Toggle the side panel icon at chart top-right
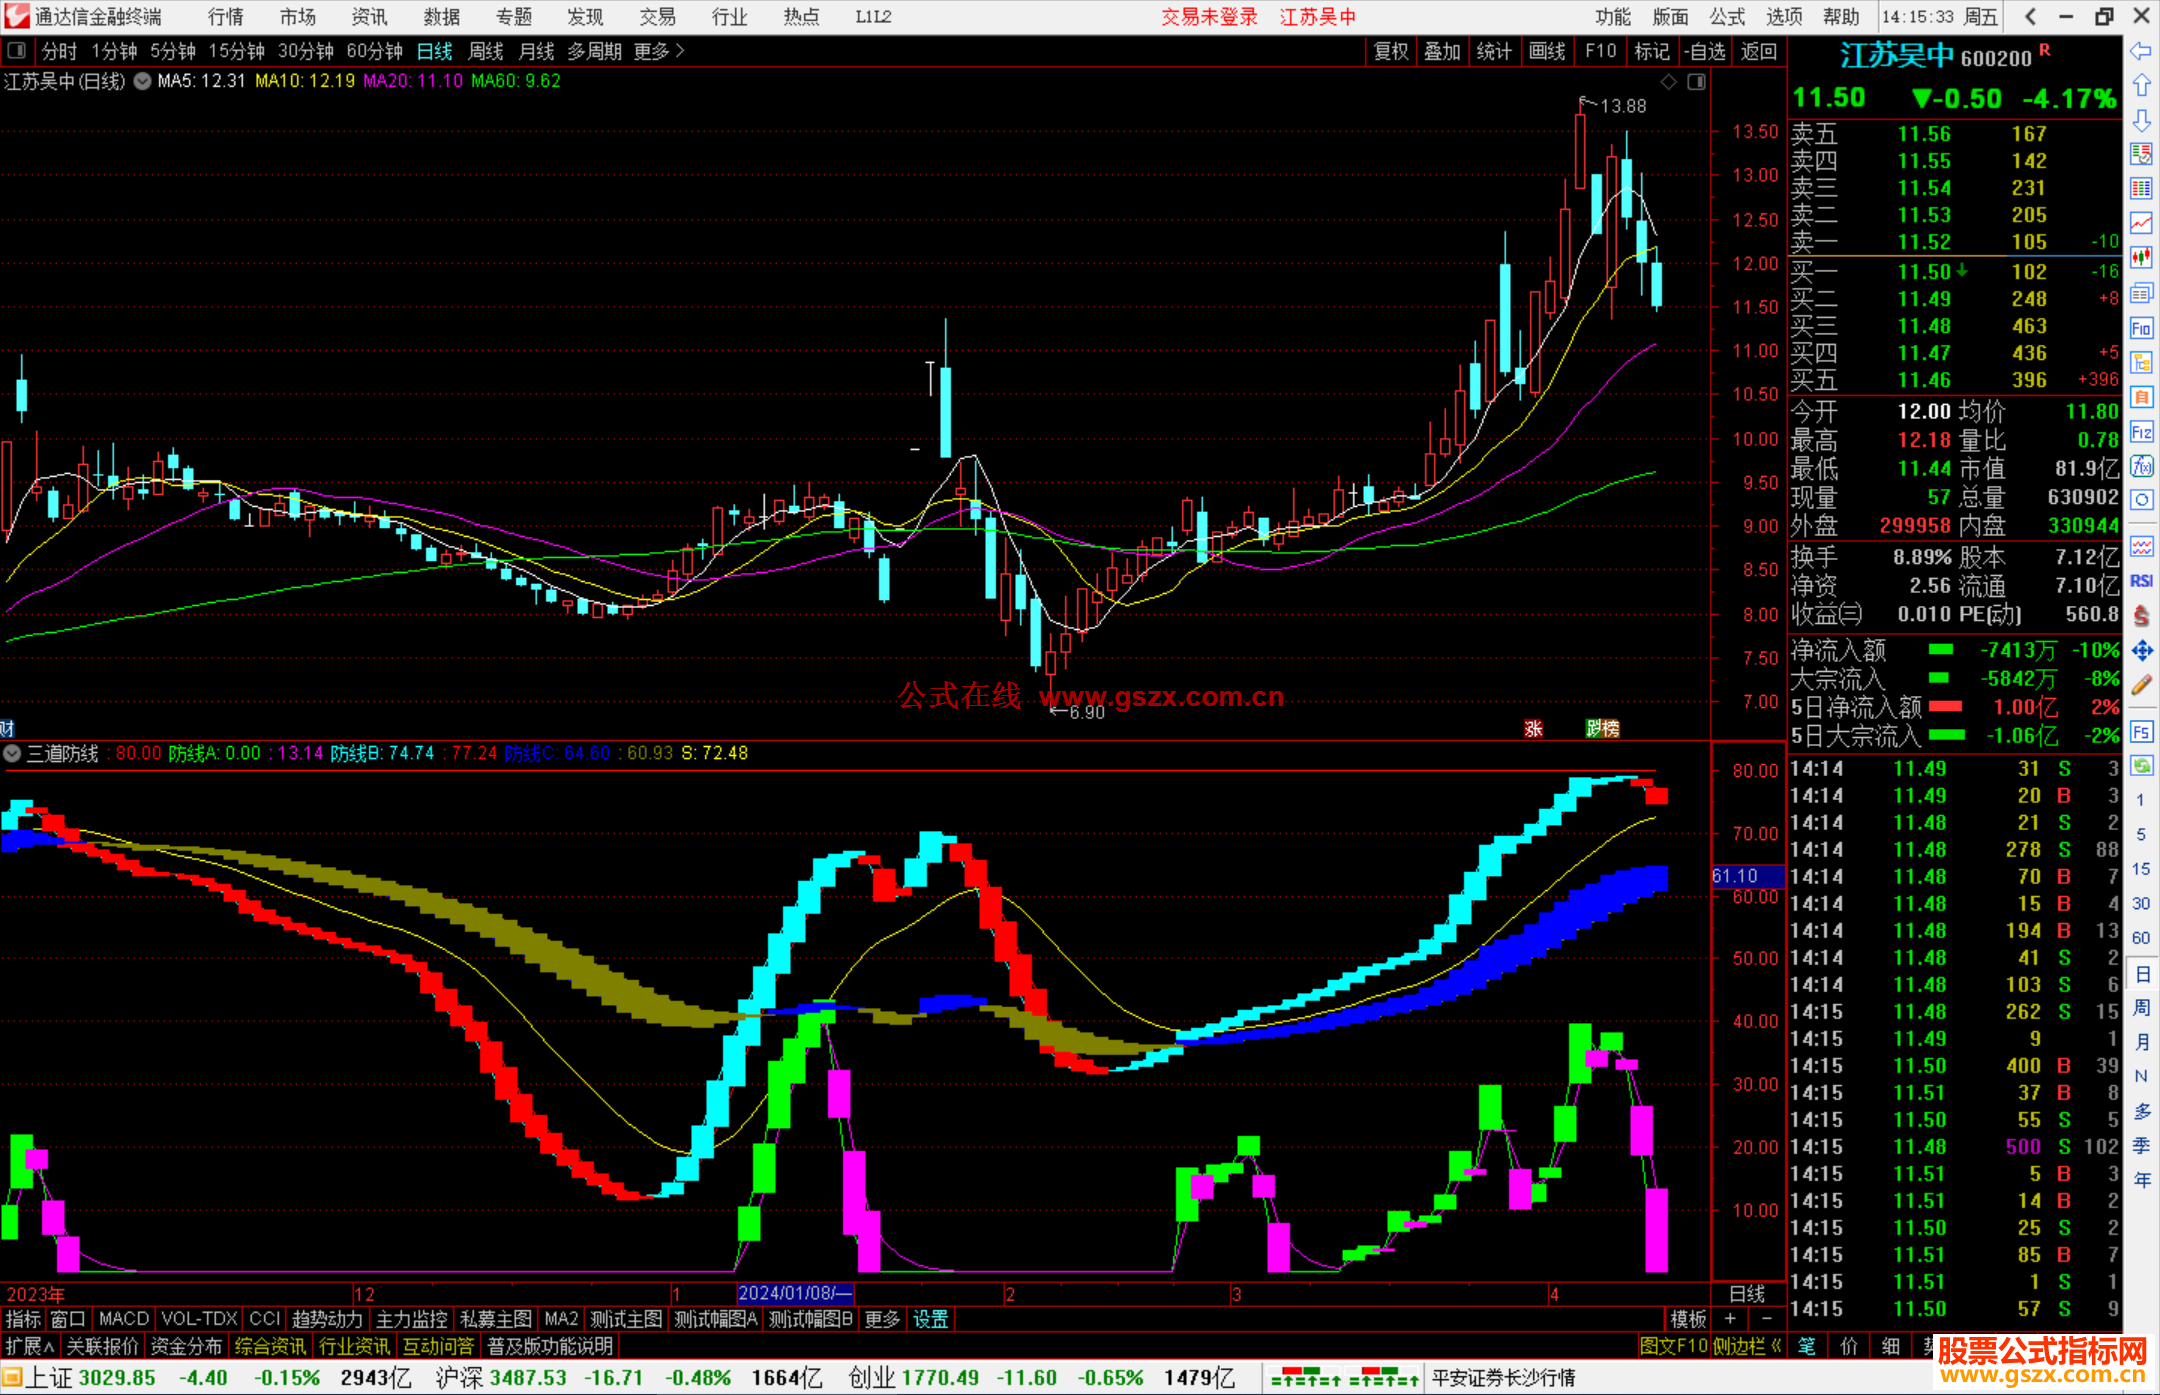Image resolution: width=2160 pixels, height=1395 pixels. pyautogui.click(x=1696, y=82)
